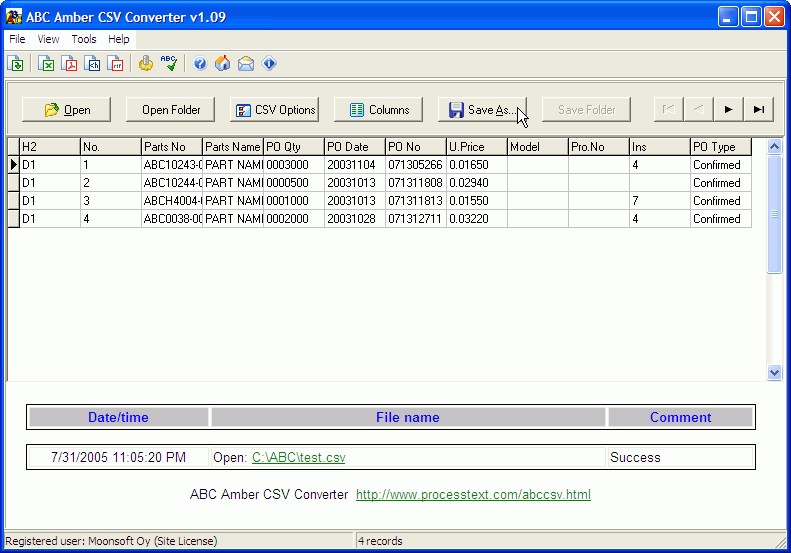
Task: Click the Open button
Action: click(67, 110)
